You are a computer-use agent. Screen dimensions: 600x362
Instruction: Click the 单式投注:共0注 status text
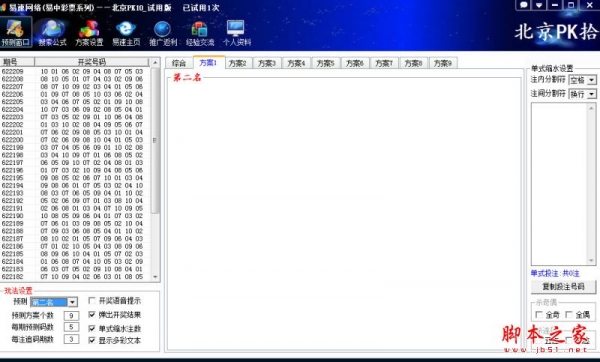click(555, 273)
